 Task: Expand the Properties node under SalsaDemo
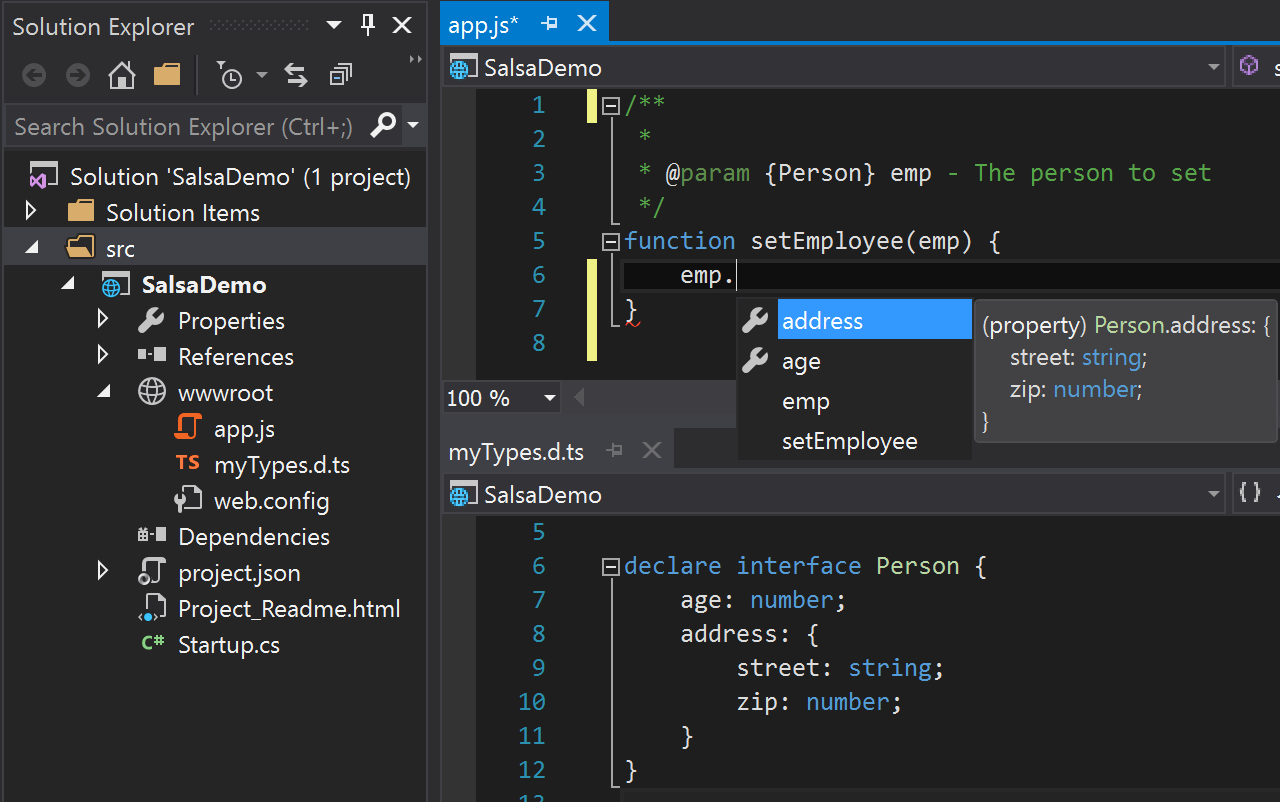[x=102, y=320]
